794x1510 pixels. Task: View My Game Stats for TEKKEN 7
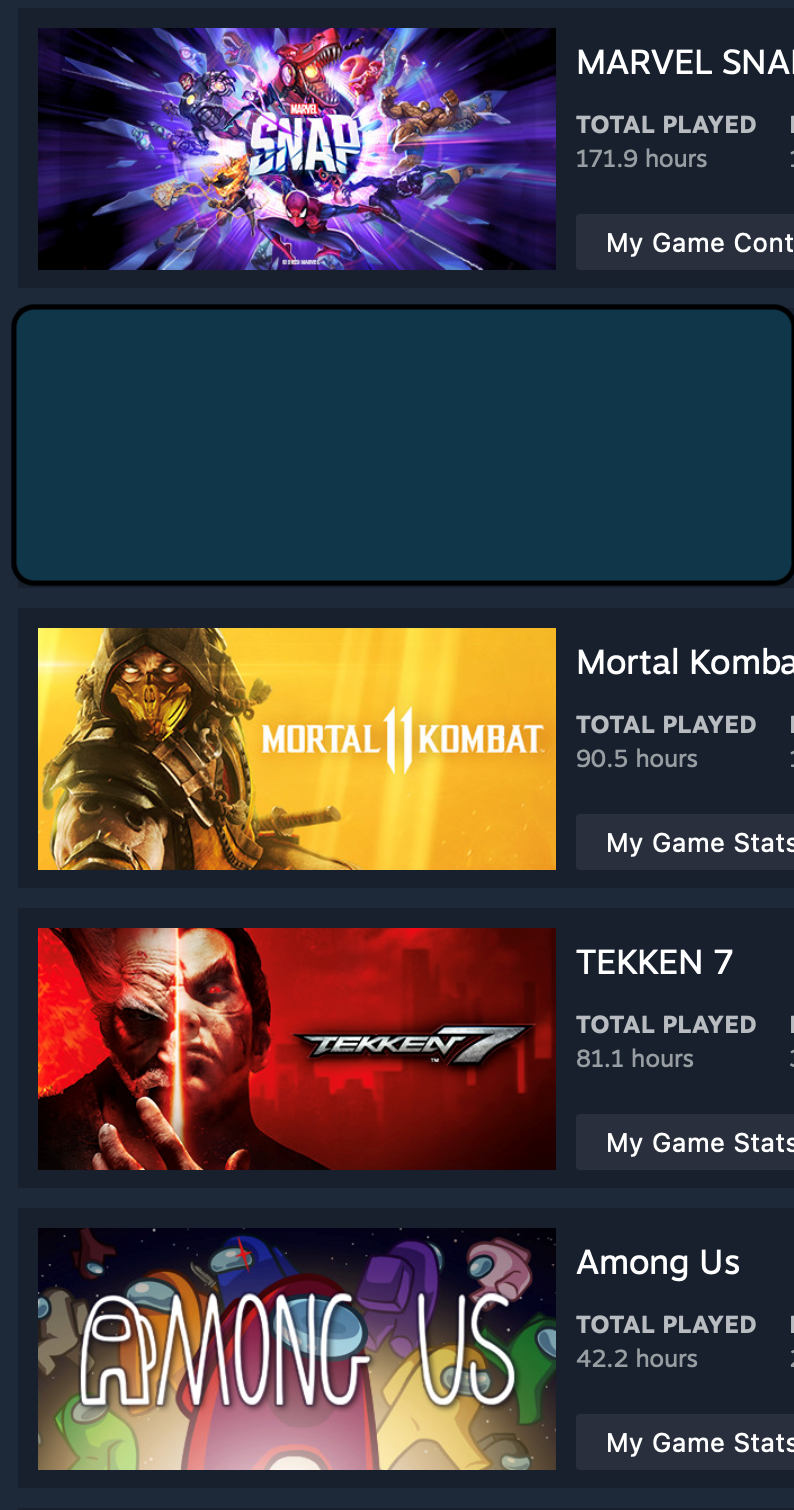point(685,1142)
